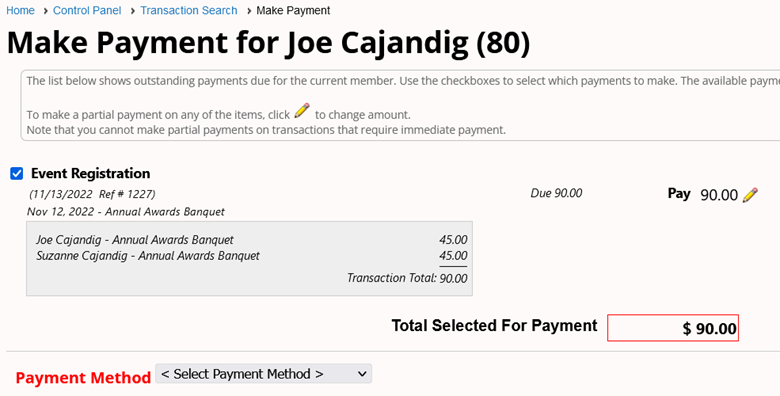Image resolution: width=780 pixels, height=396 pixels.
Task: Click the Transaction Total 90.00 line
Action: (x=407, y=278)
